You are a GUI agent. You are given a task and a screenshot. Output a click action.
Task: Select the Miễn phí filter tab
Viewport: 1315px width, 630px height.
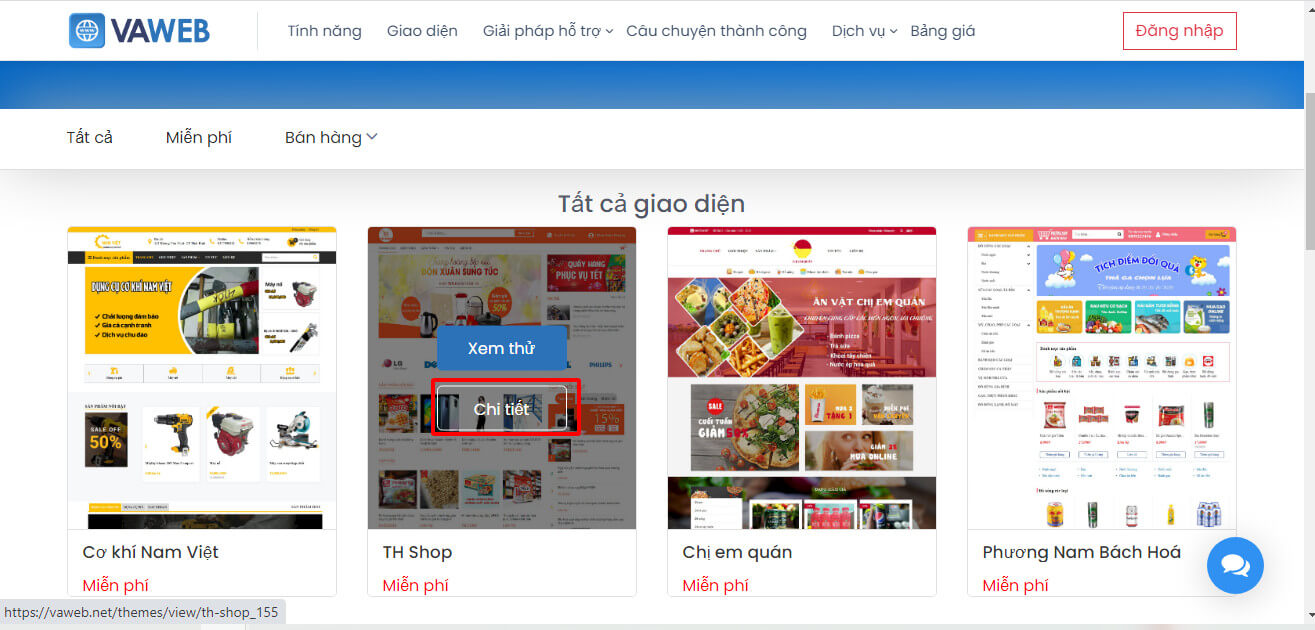pyautogui.click(x=199, y=138)
